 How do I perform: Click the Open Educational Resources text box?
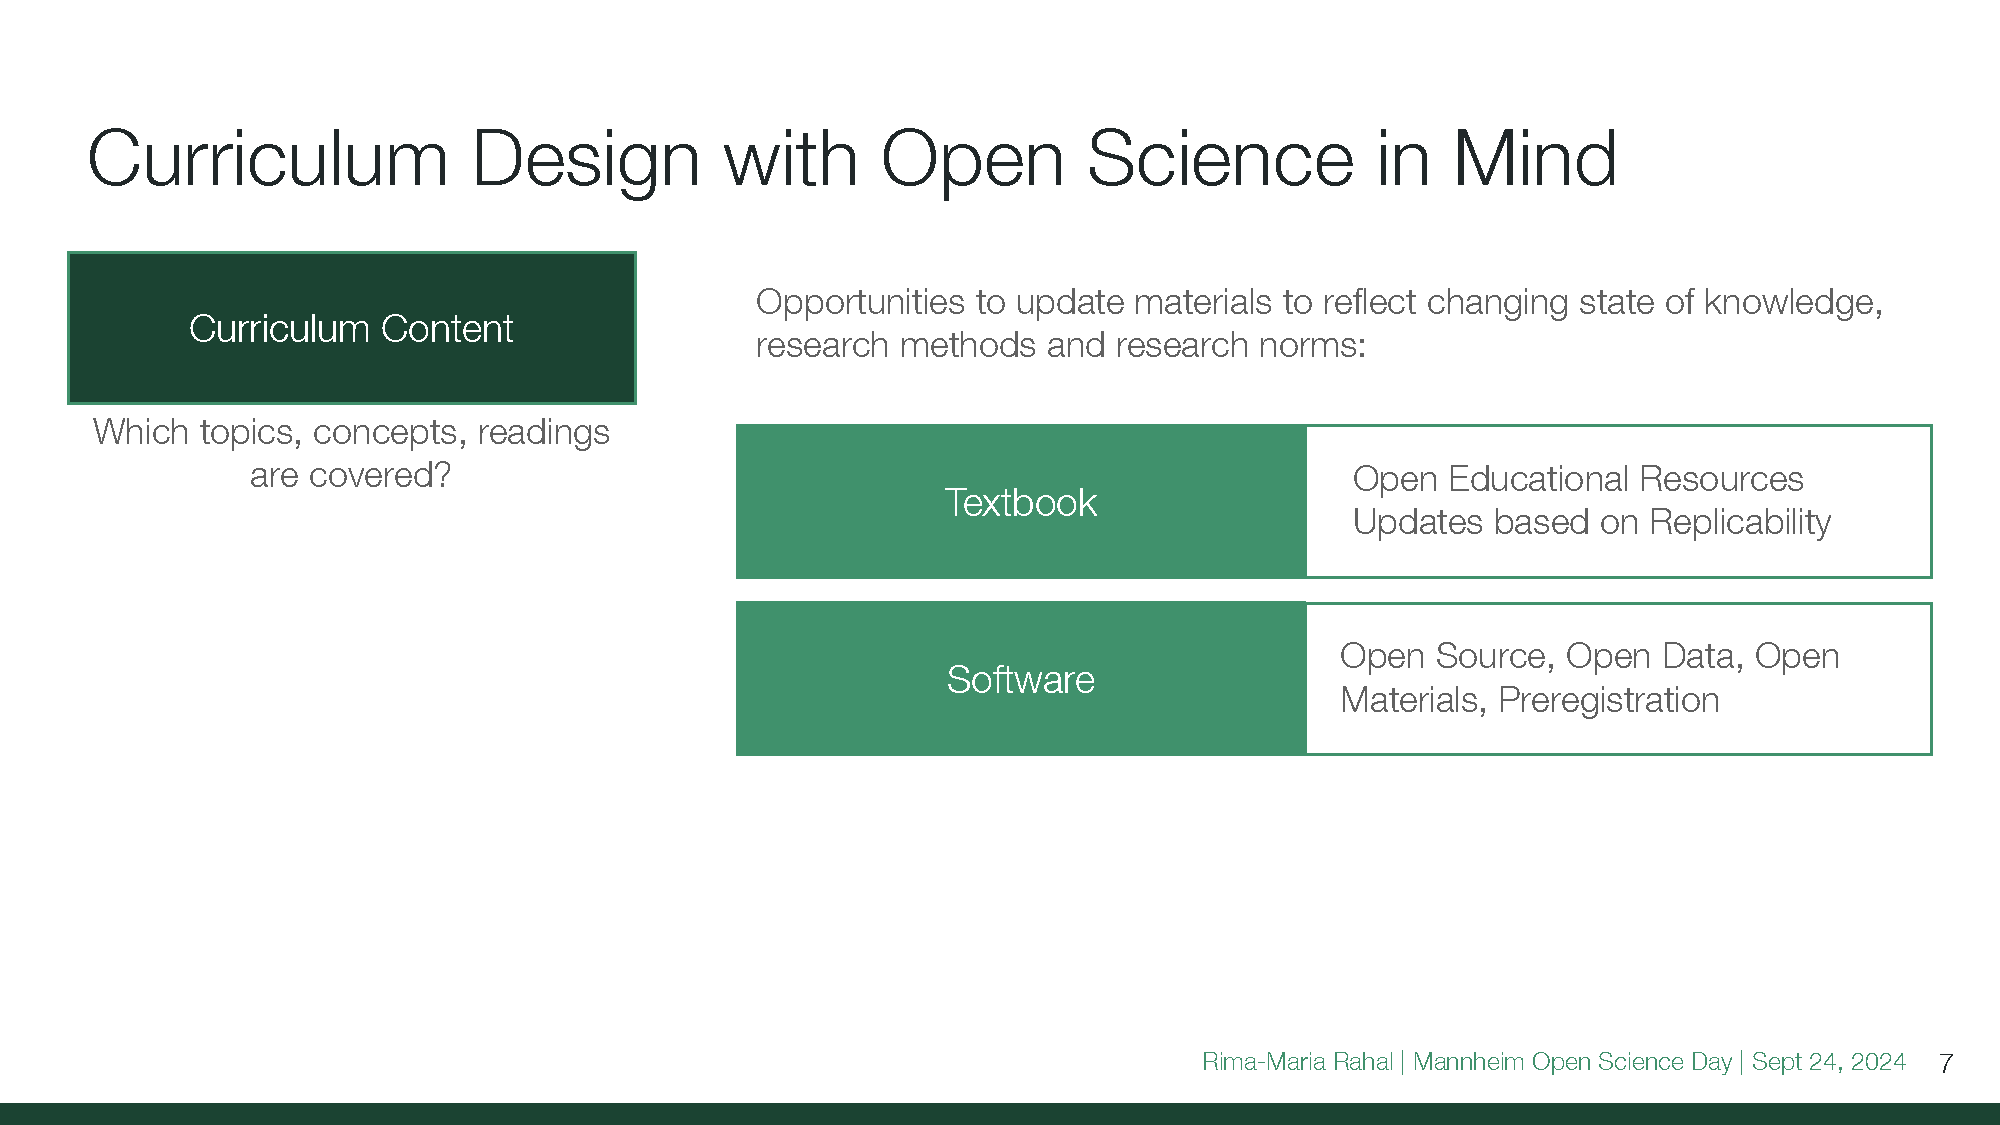(1619, 502)
